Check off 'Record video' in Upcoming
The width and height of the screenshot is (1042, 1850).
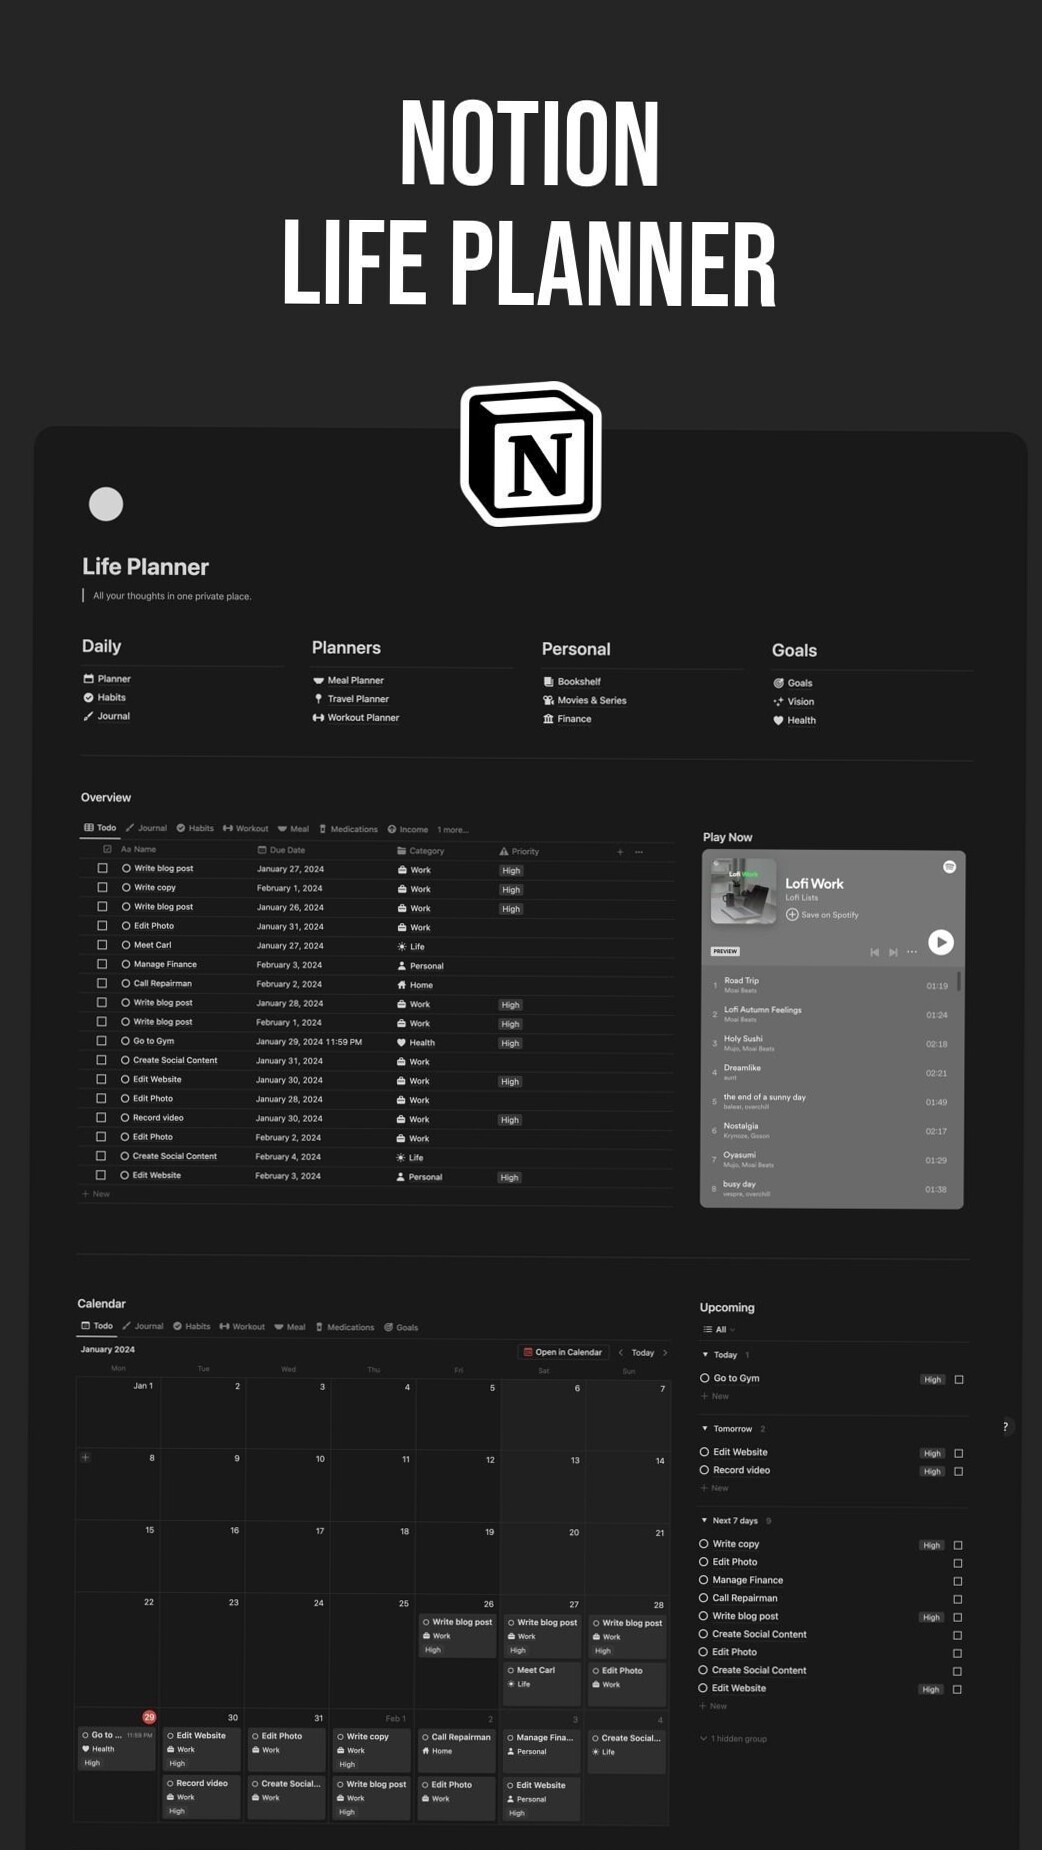(x=958, y=1471)
